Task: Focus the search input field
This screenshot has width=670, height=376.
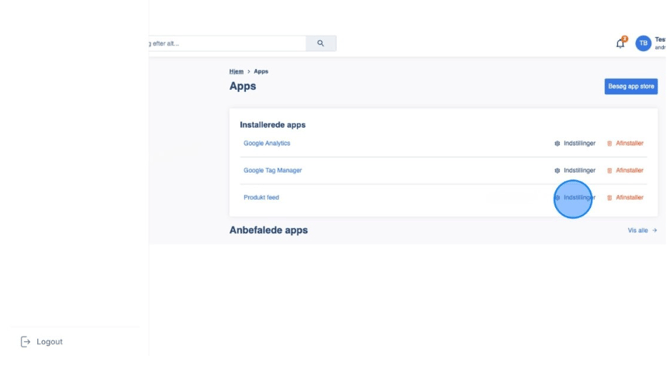Action: click(227, 43)
